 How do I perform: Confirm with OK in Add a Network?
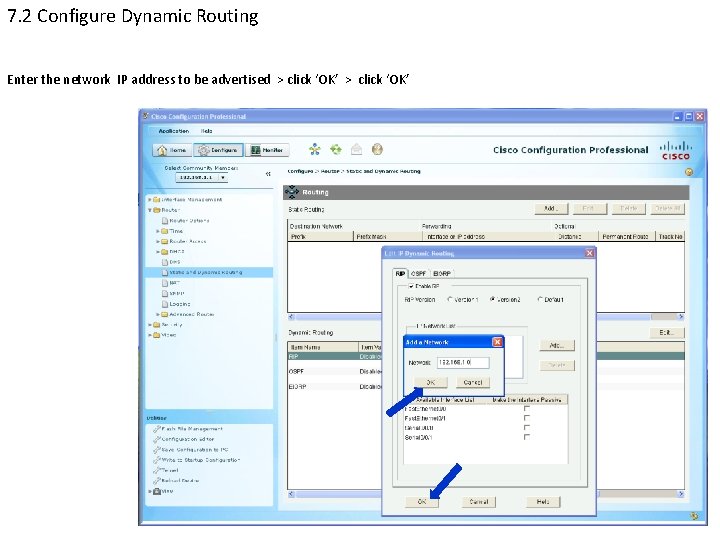(x=431, y=382)
